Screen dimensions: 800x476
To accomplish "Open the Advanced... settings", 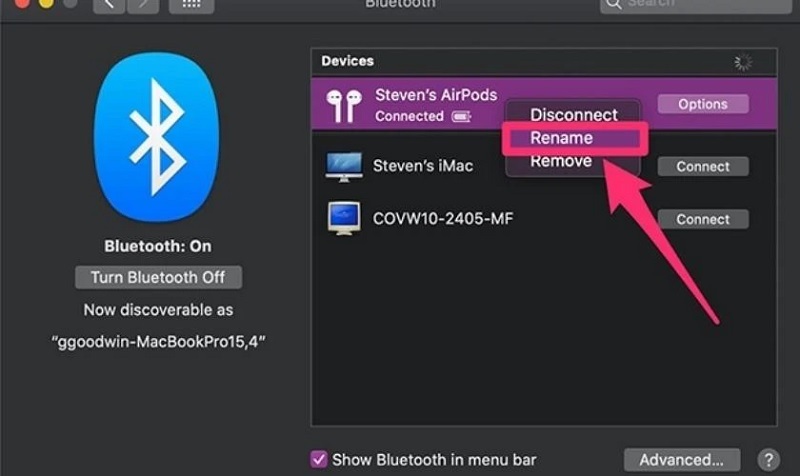I will coord(682,459).
